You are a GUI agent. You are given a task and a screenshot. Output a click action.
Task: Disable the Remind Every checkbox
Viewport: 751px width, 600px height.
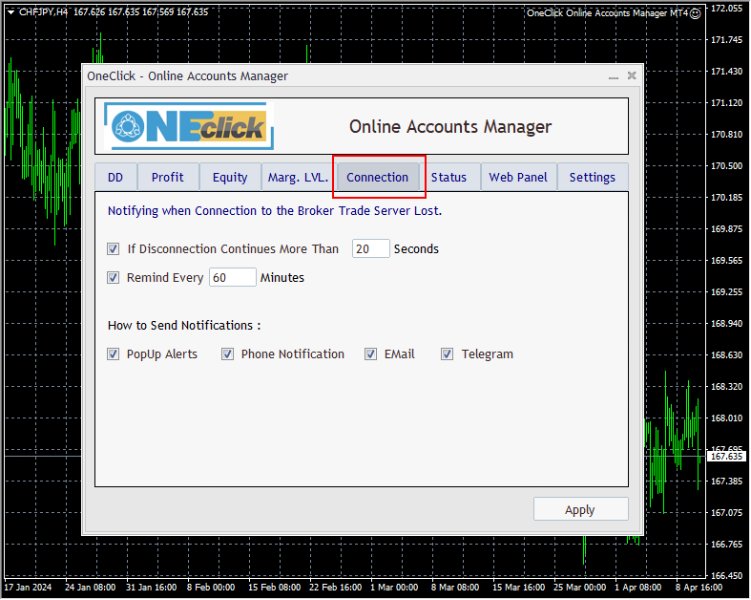(113, 278)
